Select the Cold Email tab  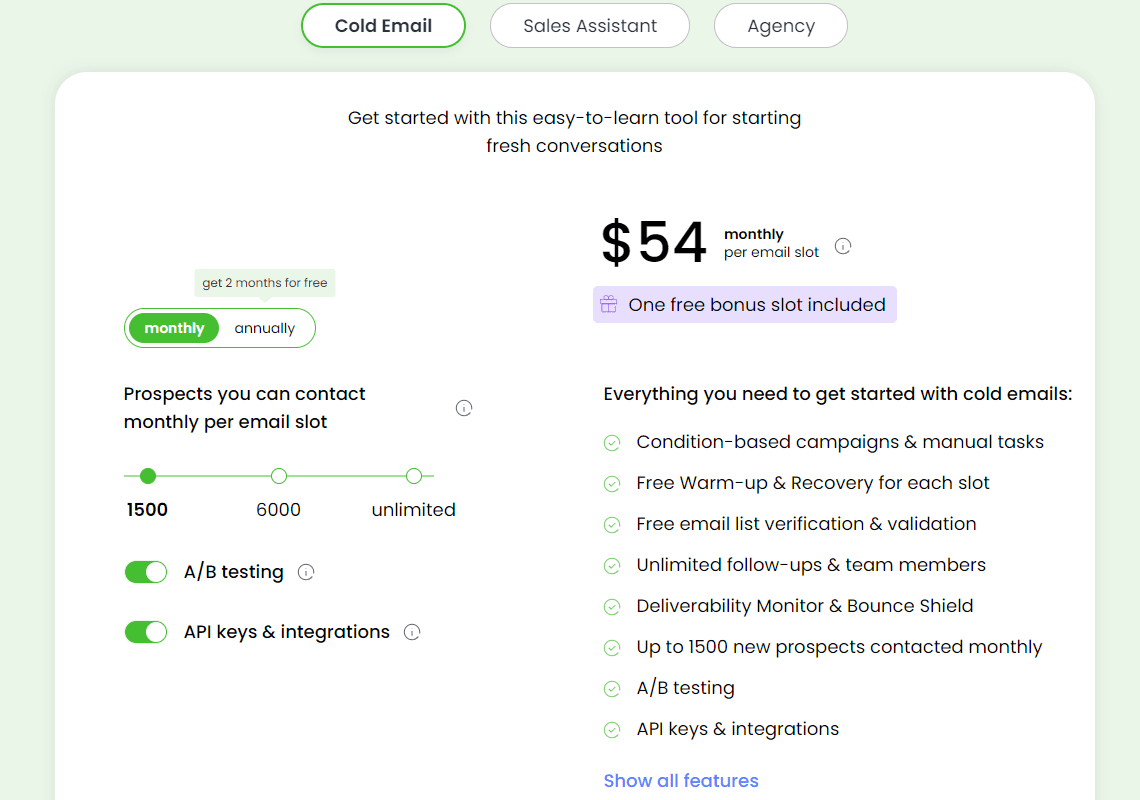(383, 25)
